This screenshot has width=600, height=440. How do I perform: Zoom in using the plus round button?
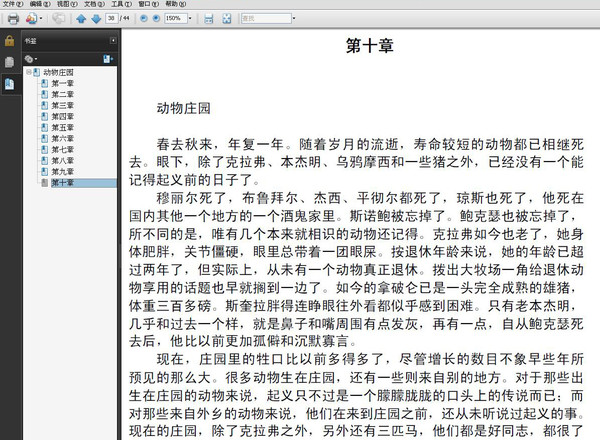coord(156,18)
